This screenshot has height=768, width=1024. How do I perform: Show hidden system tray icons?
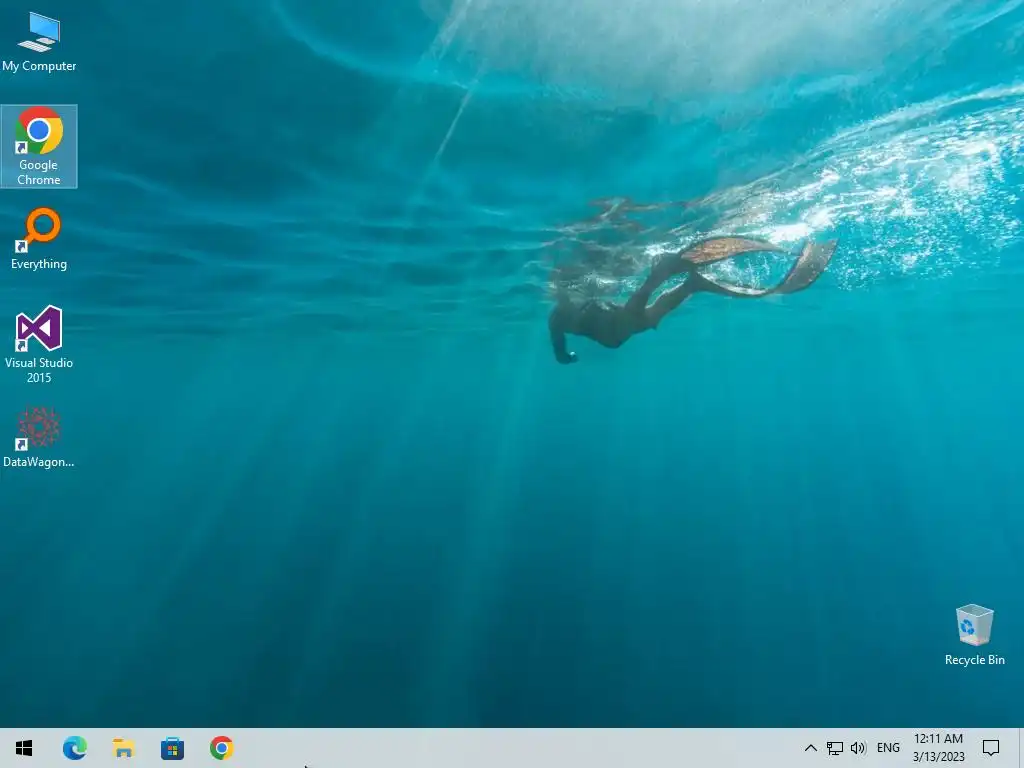click(x=810, y=748)
